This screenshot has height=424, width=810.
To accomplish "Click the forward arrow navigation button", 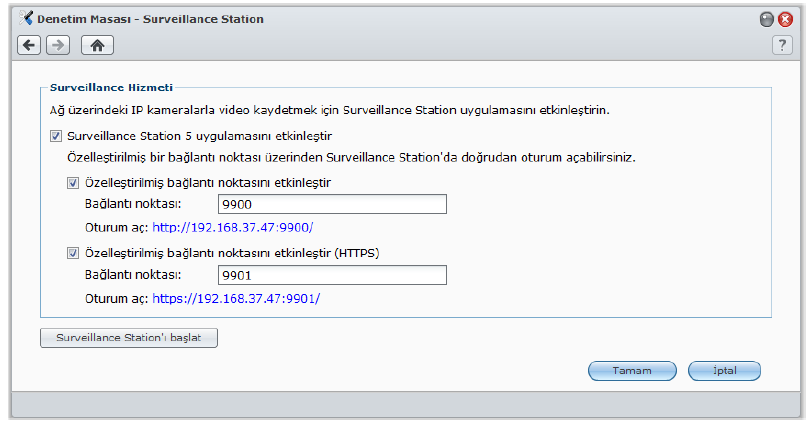I will (58, 45).
